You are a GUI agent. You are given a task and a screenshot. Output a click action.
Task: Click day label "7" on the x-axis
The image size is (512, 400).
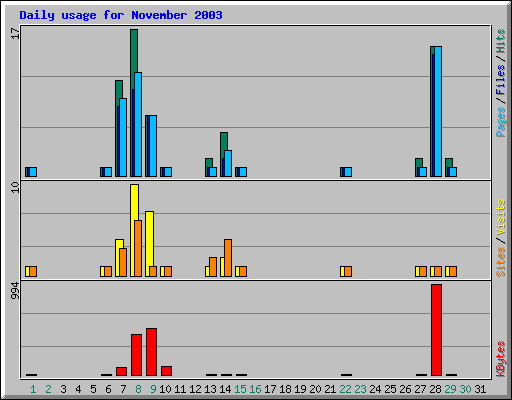[x=123, y=389]
